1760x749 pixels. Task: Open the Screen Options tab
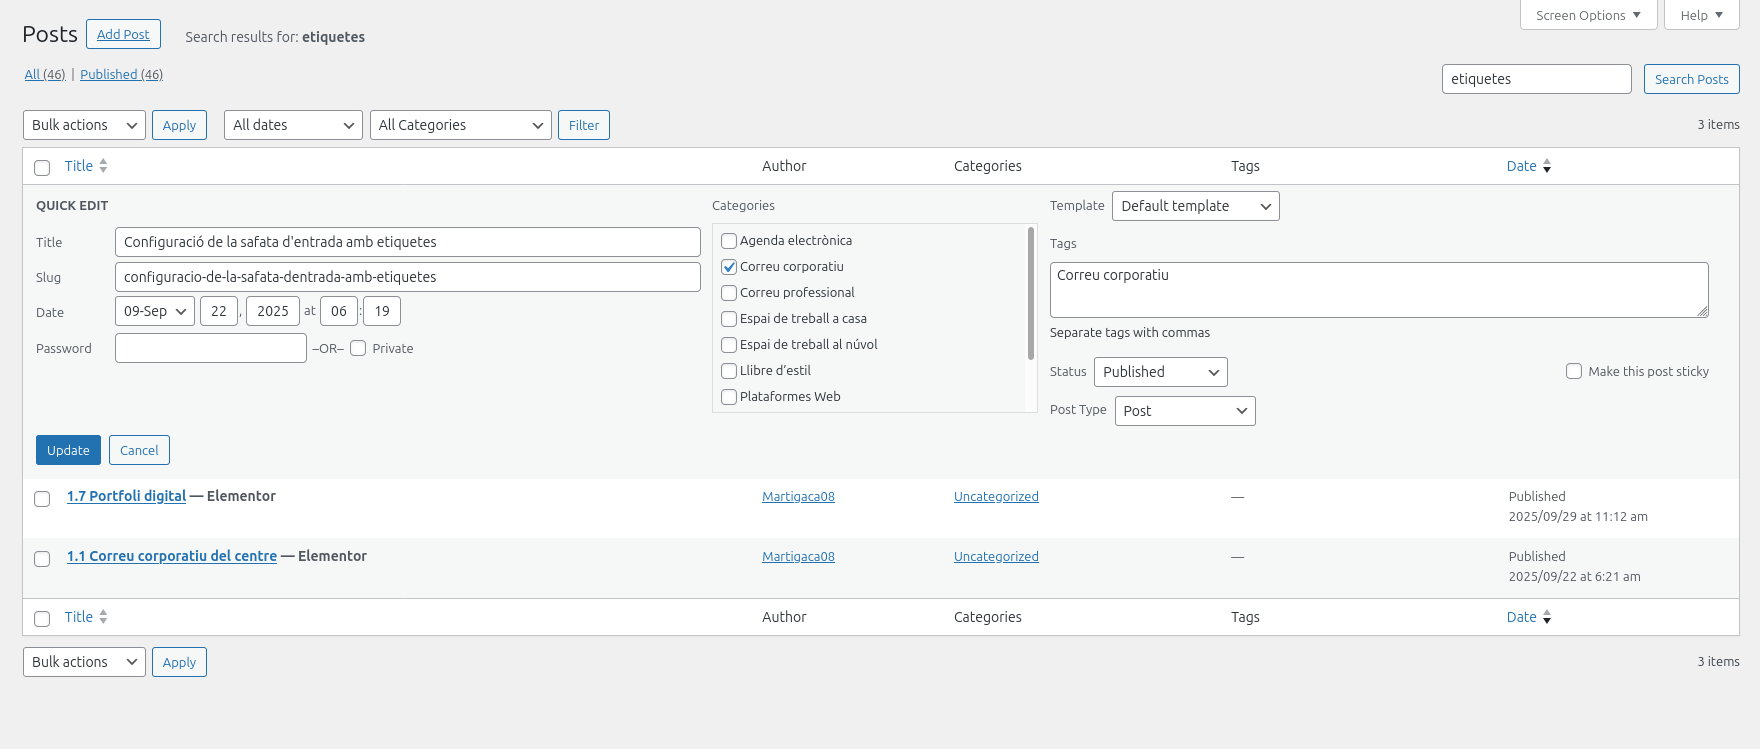click(x=1588, y=15)
